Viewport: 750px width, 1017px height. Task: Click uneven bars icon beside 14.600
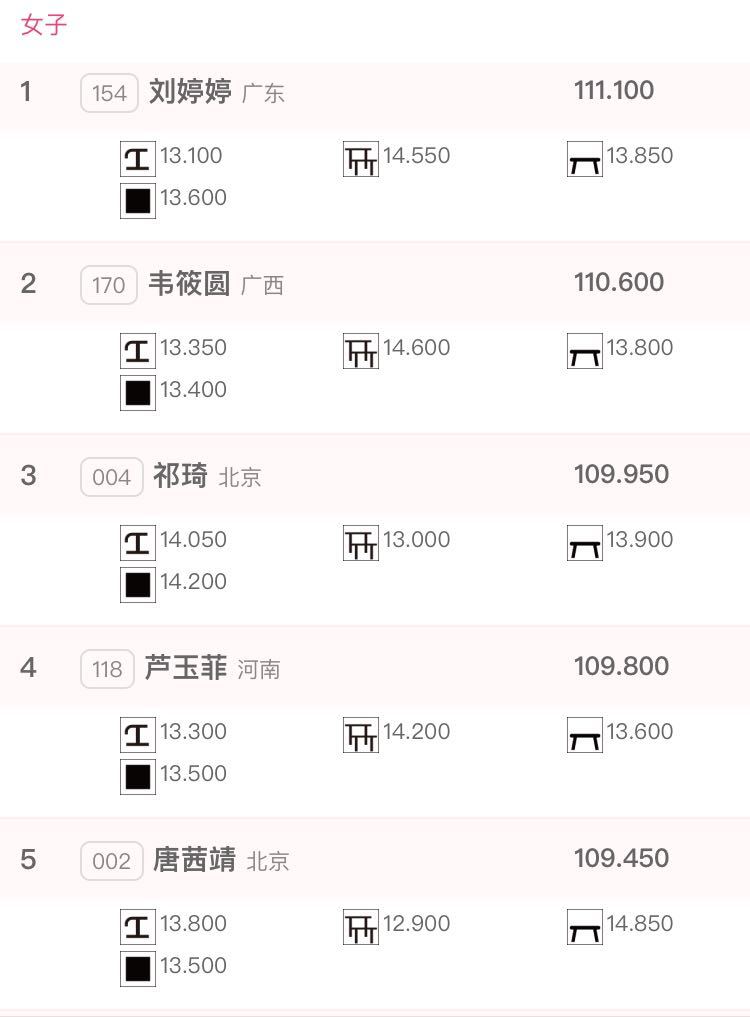pyautogui.click(x=361, y=351)
